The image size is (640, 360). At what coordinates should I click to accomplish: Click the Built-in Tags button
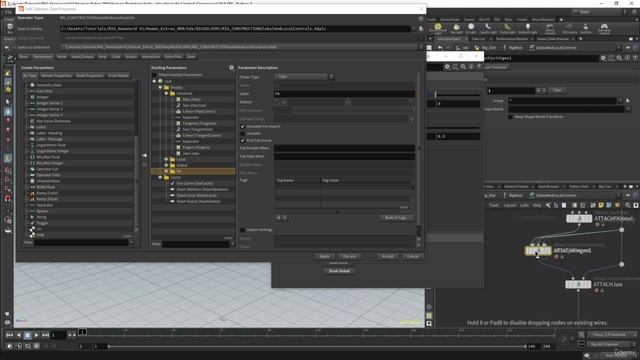pos(396,218)
